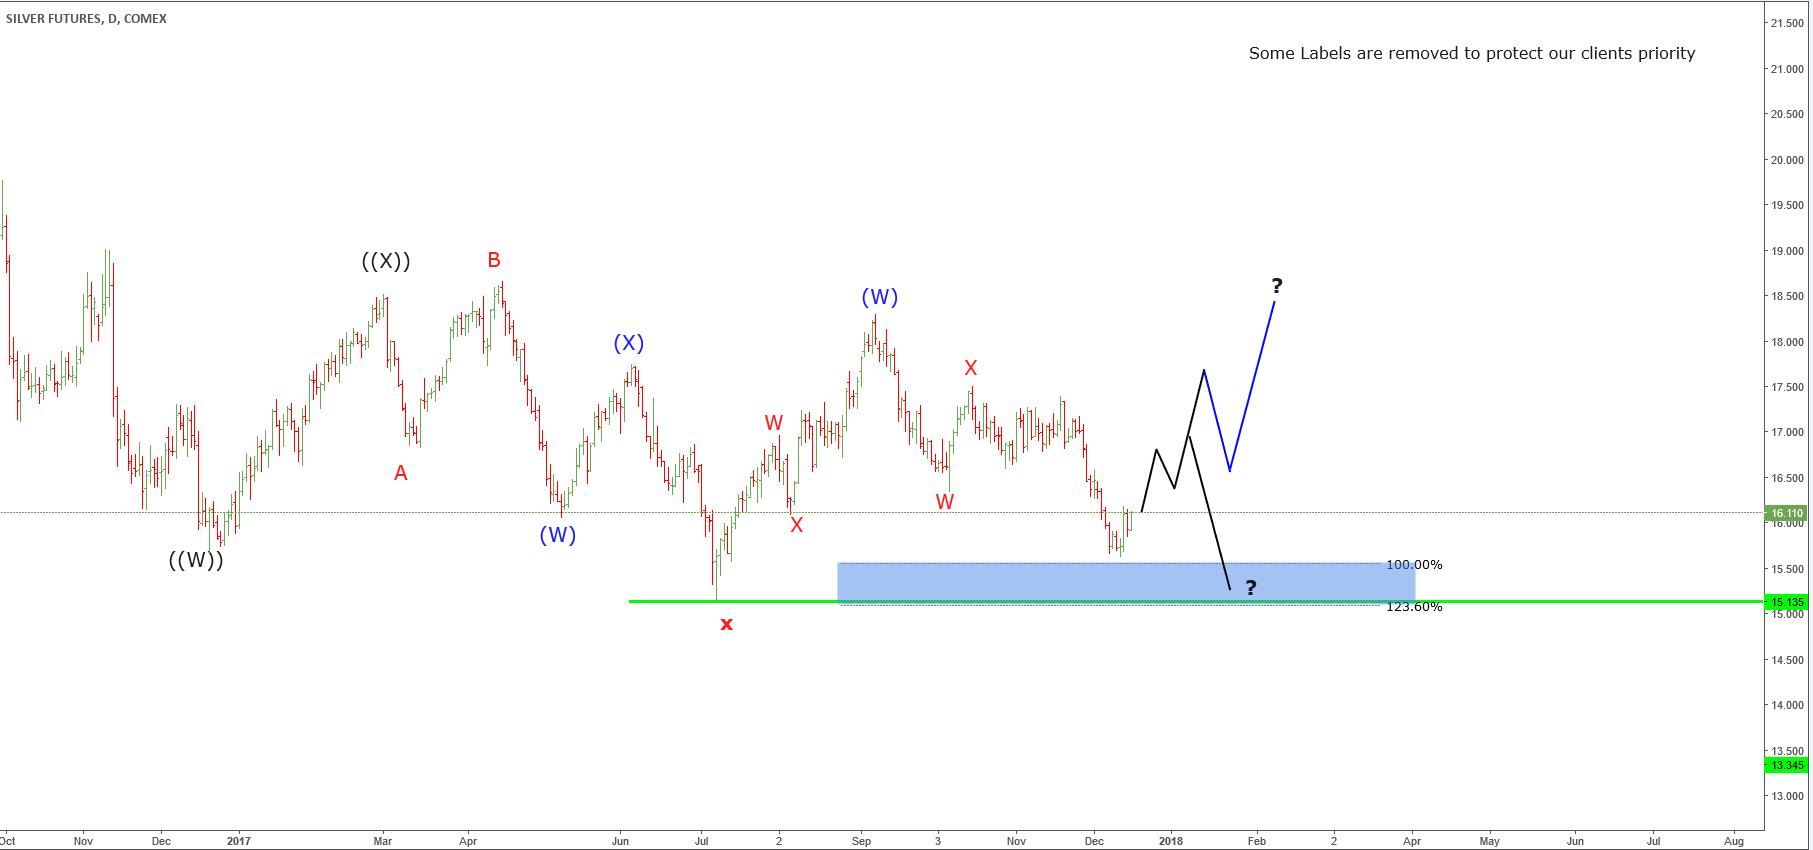
Task: Click the 2018 label on time axis
Action: point(1171,841)
